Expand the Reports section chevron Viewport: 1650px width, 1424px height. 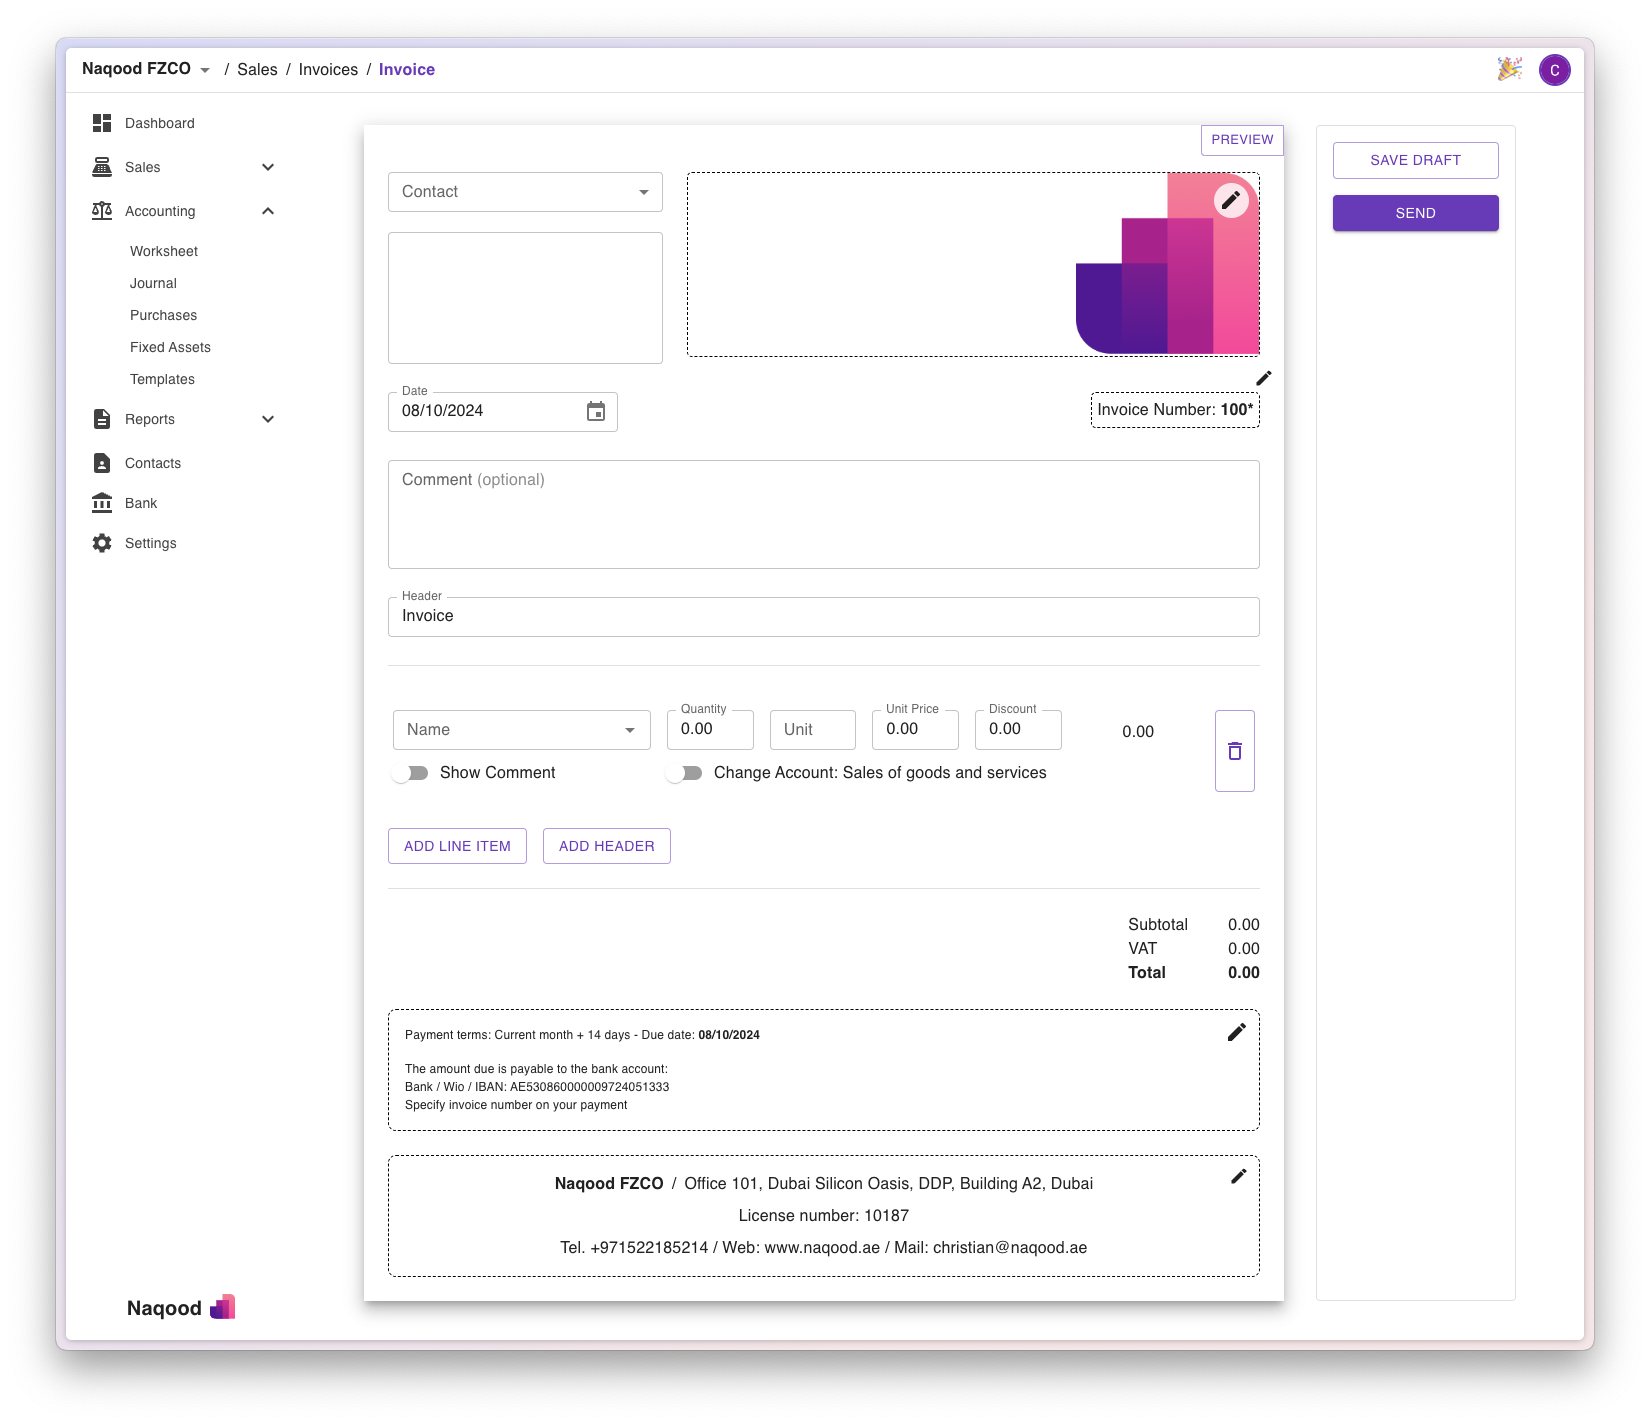click(x=267, y=419)
